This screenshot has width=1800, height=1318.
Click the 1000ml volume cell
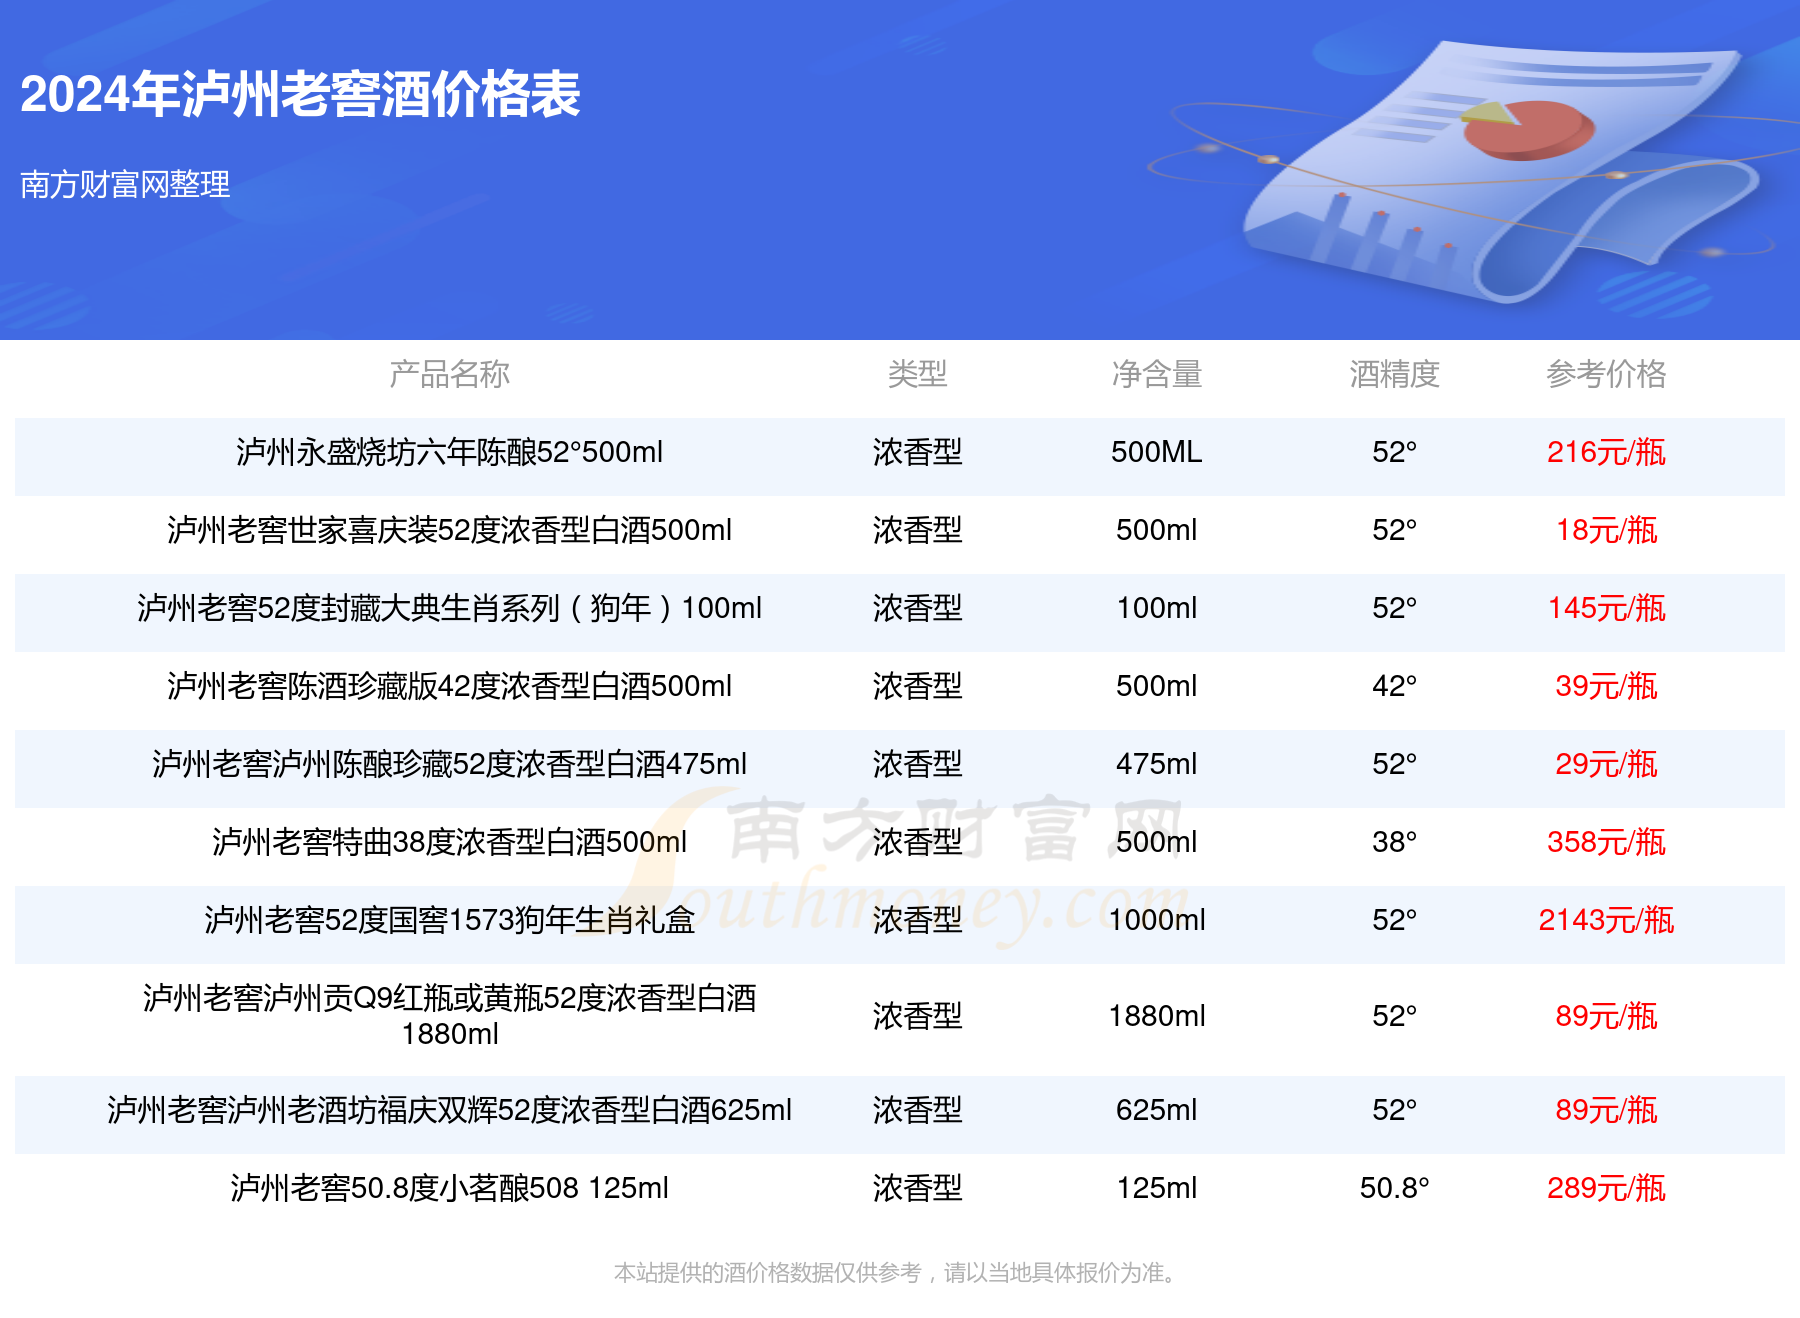[x=1157, y=920]
